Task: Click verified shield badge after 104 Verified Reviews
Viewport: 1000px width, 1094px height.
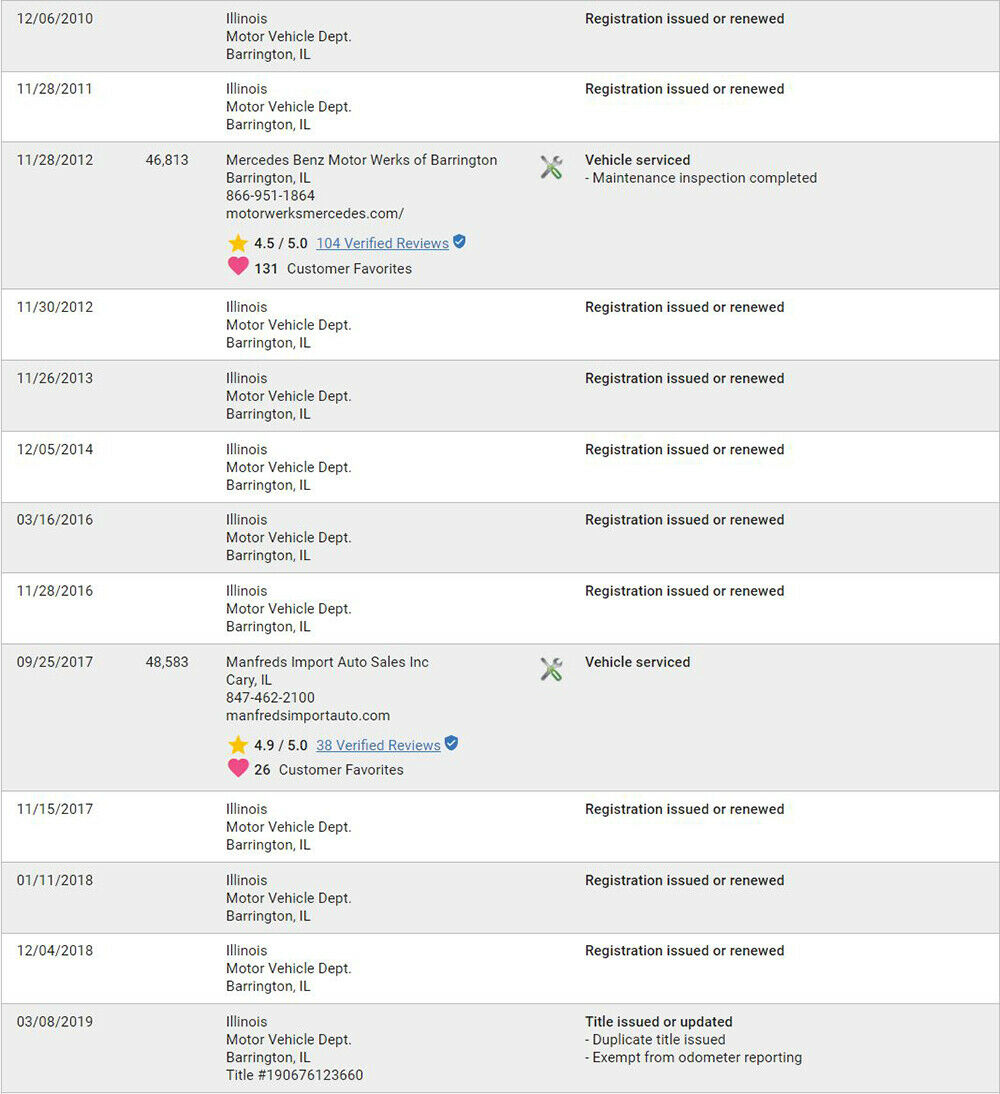Action: [x=459, y=242]
